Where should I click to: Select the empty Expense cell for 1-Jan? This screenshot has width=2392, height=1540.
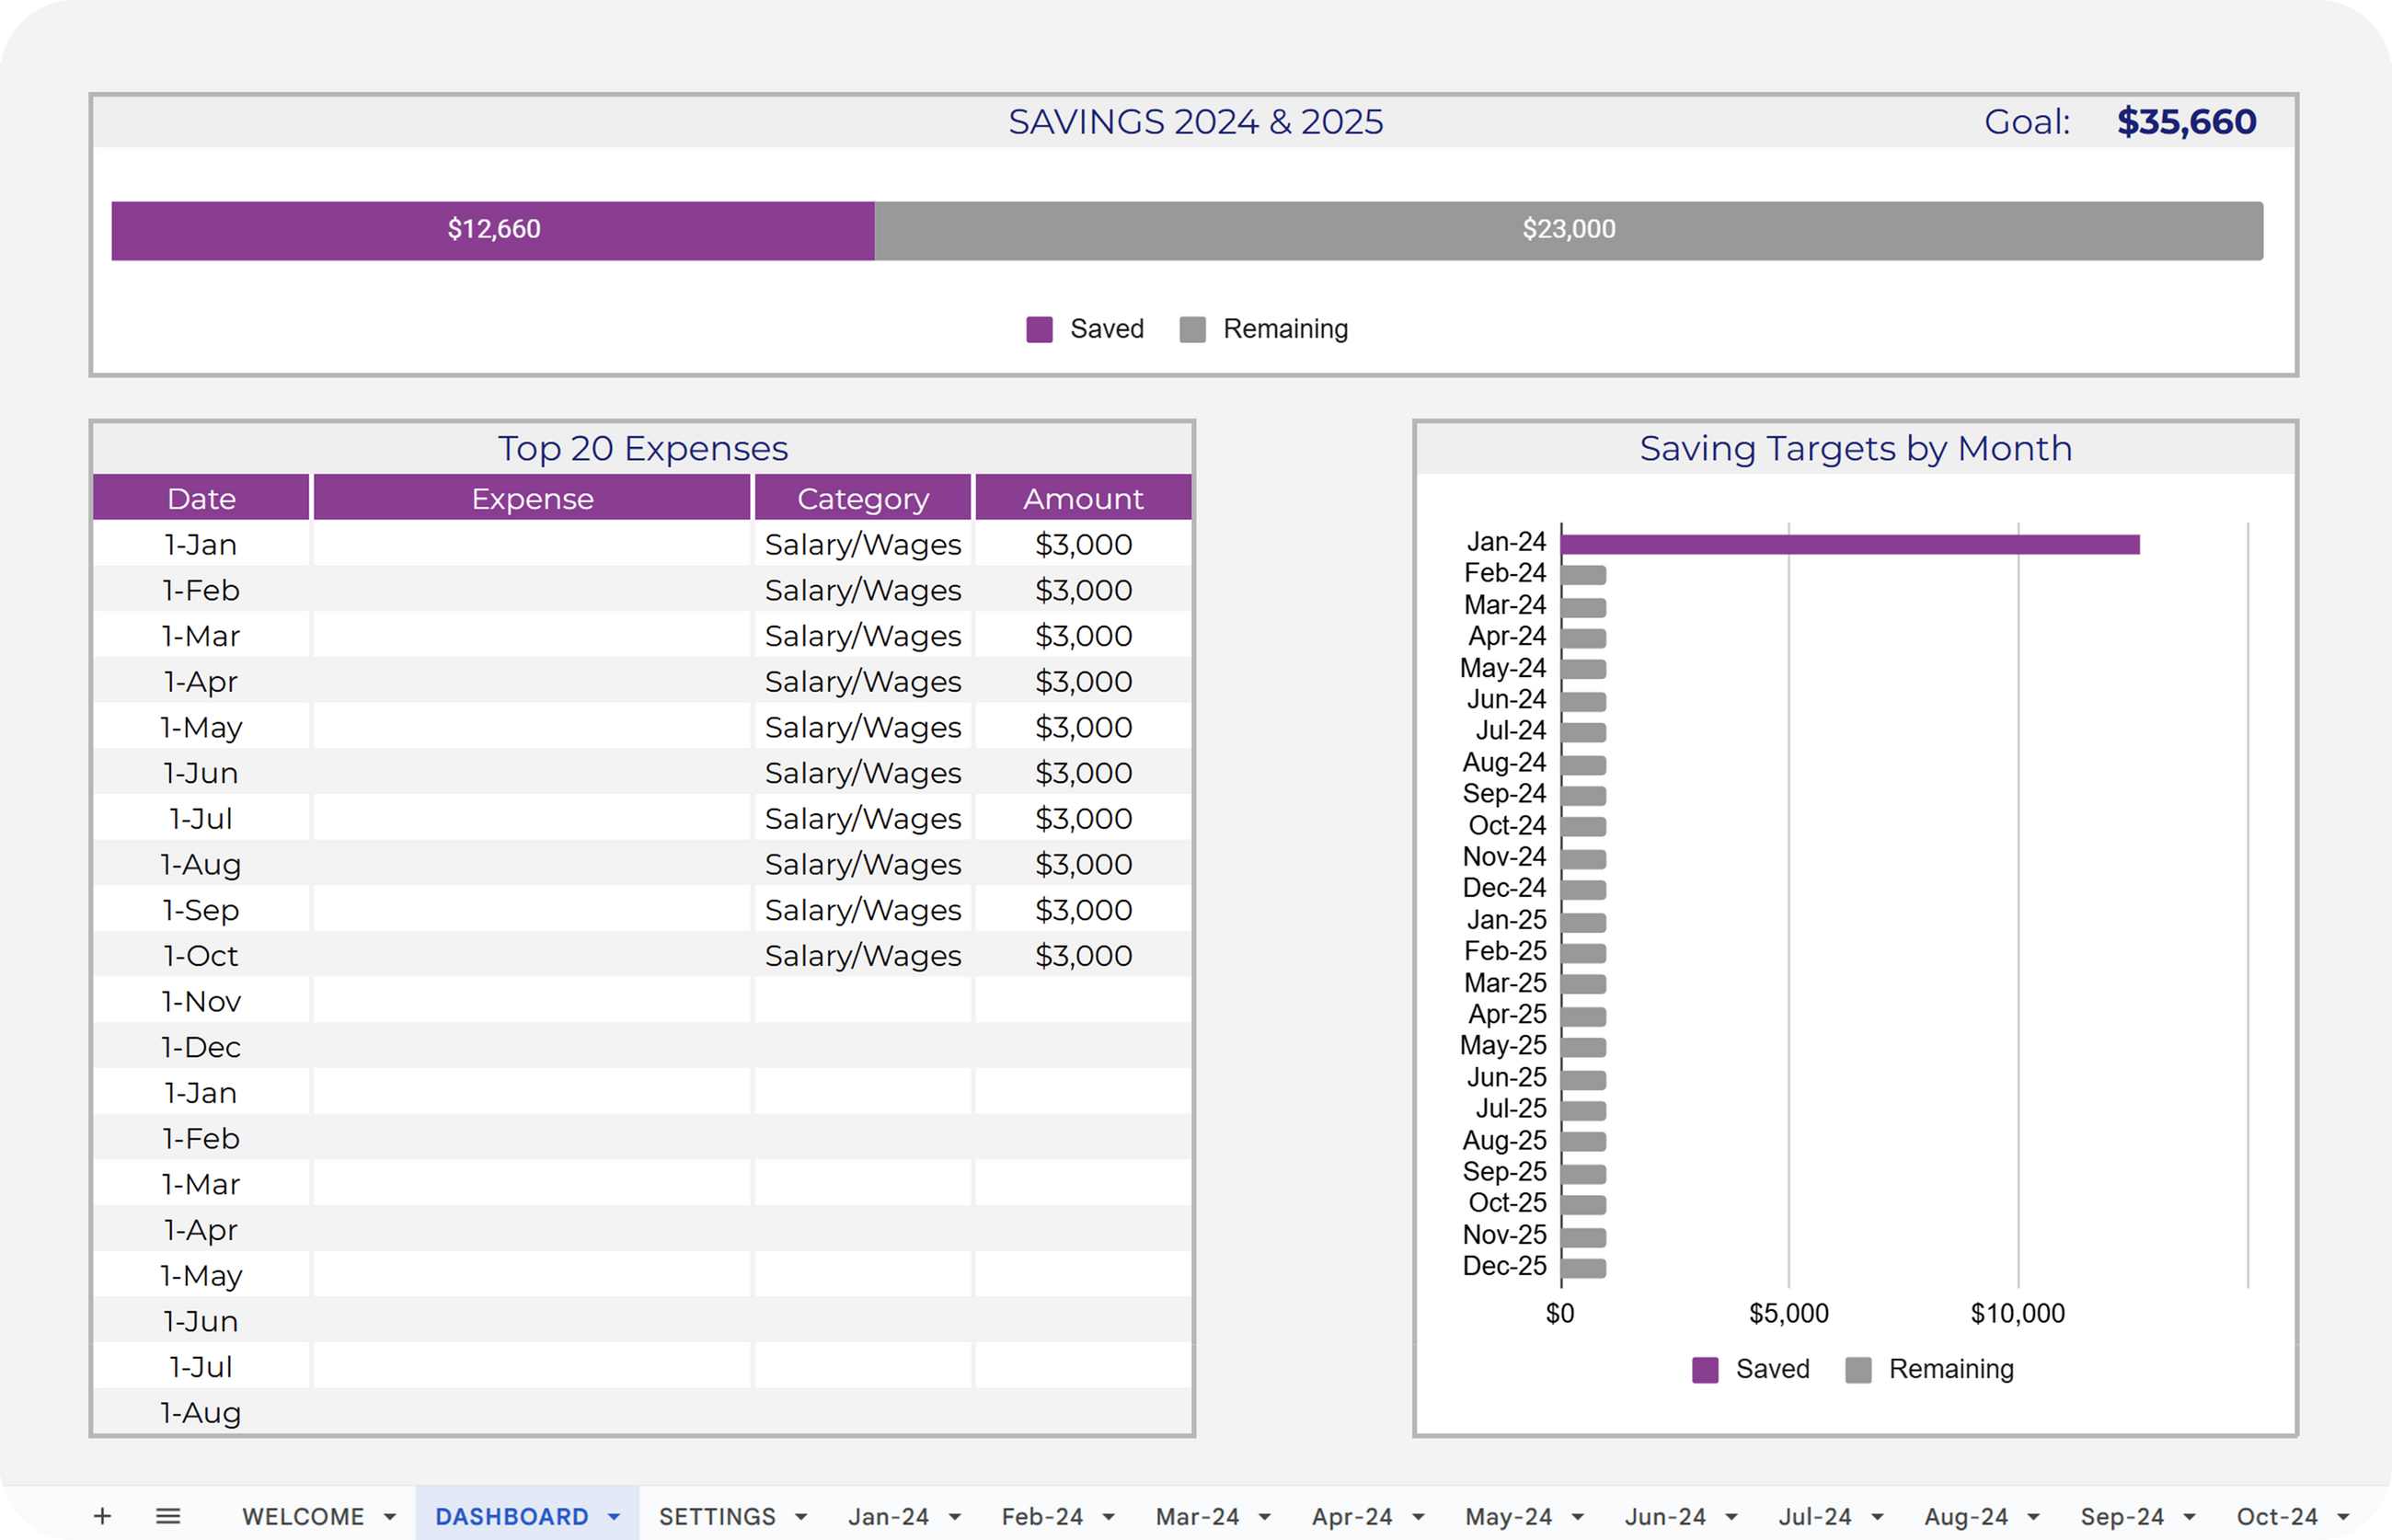click(532, 544)
